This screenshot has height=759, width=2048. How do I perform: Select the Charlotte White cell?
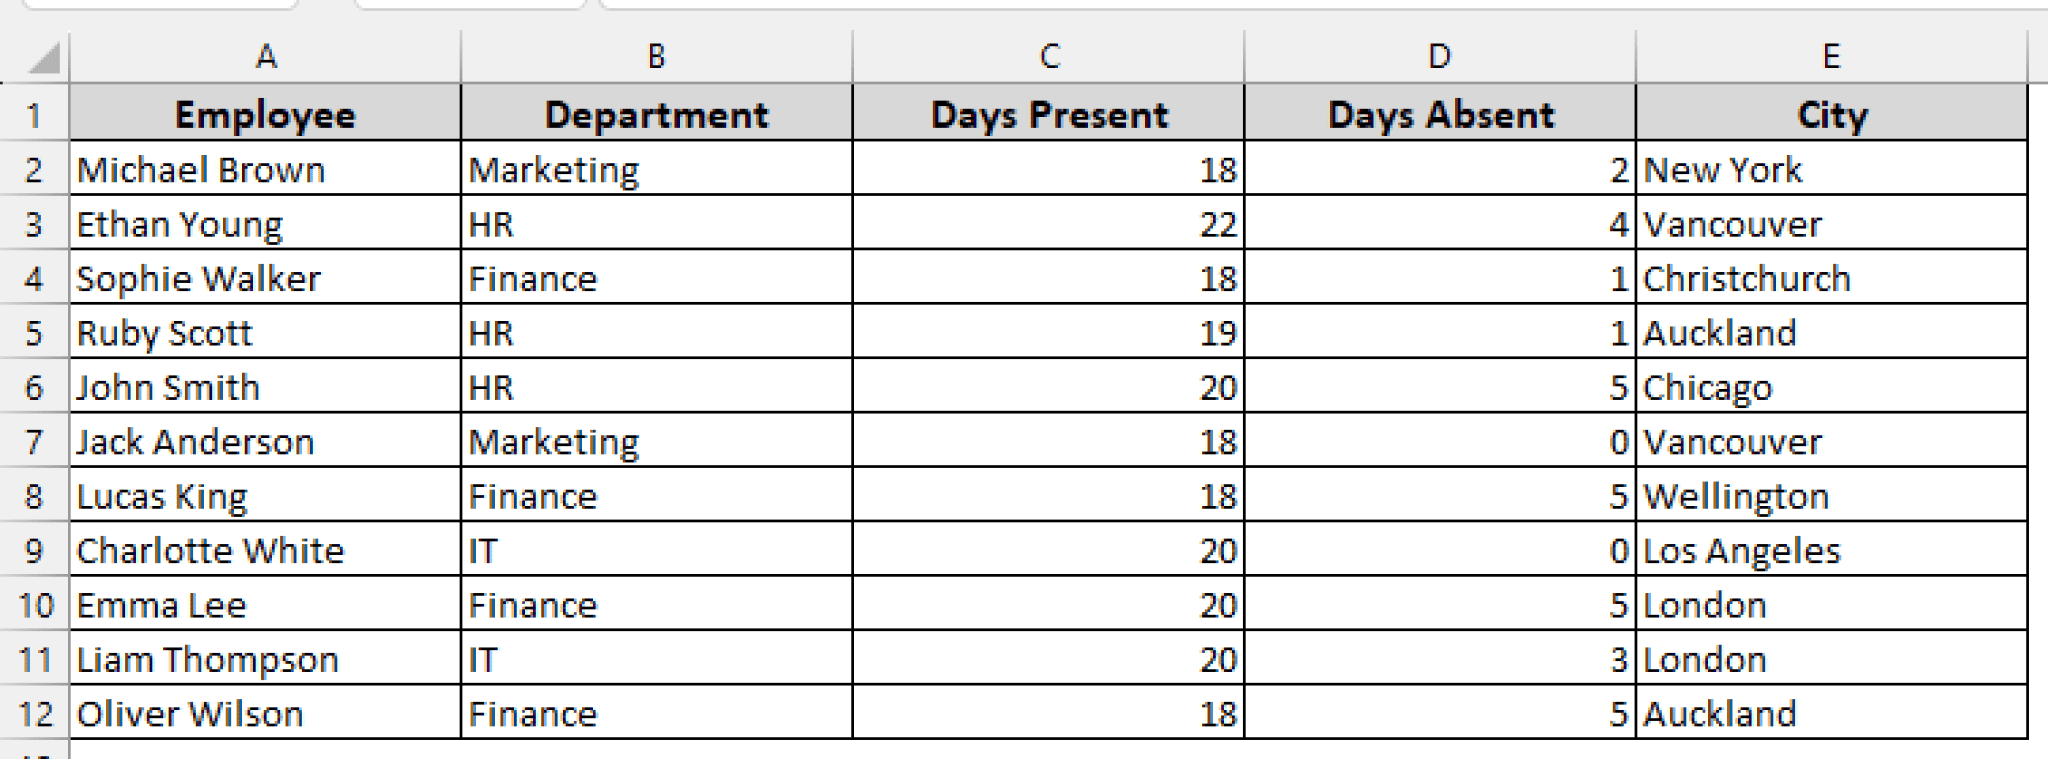265,551
